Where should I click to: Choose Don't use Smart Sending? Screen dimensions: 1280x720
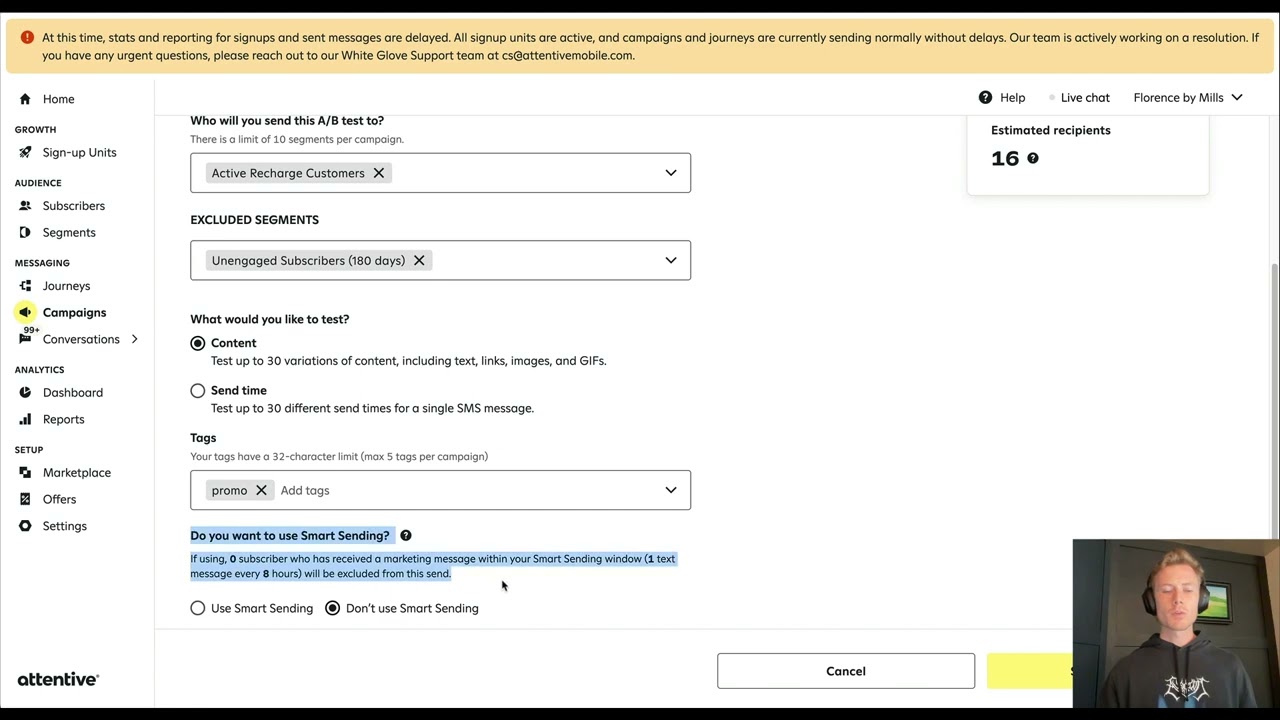tap(333, 608)
